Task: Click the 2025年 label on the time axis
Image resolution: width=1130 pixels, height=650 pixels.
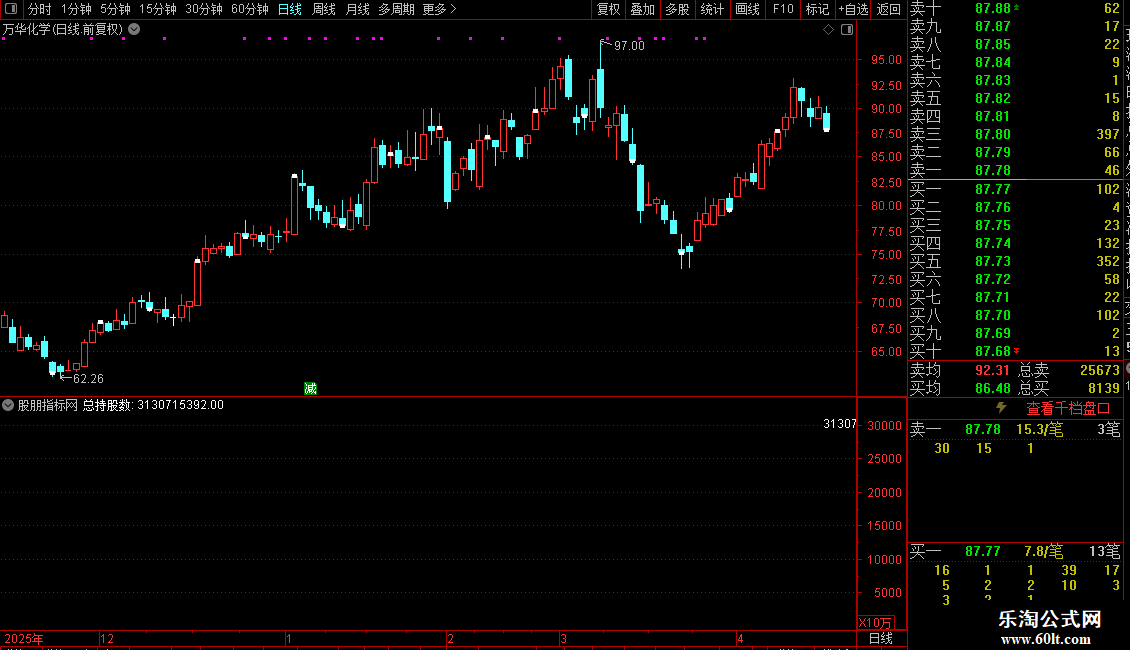Action: pyautogui.click(x=24, y=638)
